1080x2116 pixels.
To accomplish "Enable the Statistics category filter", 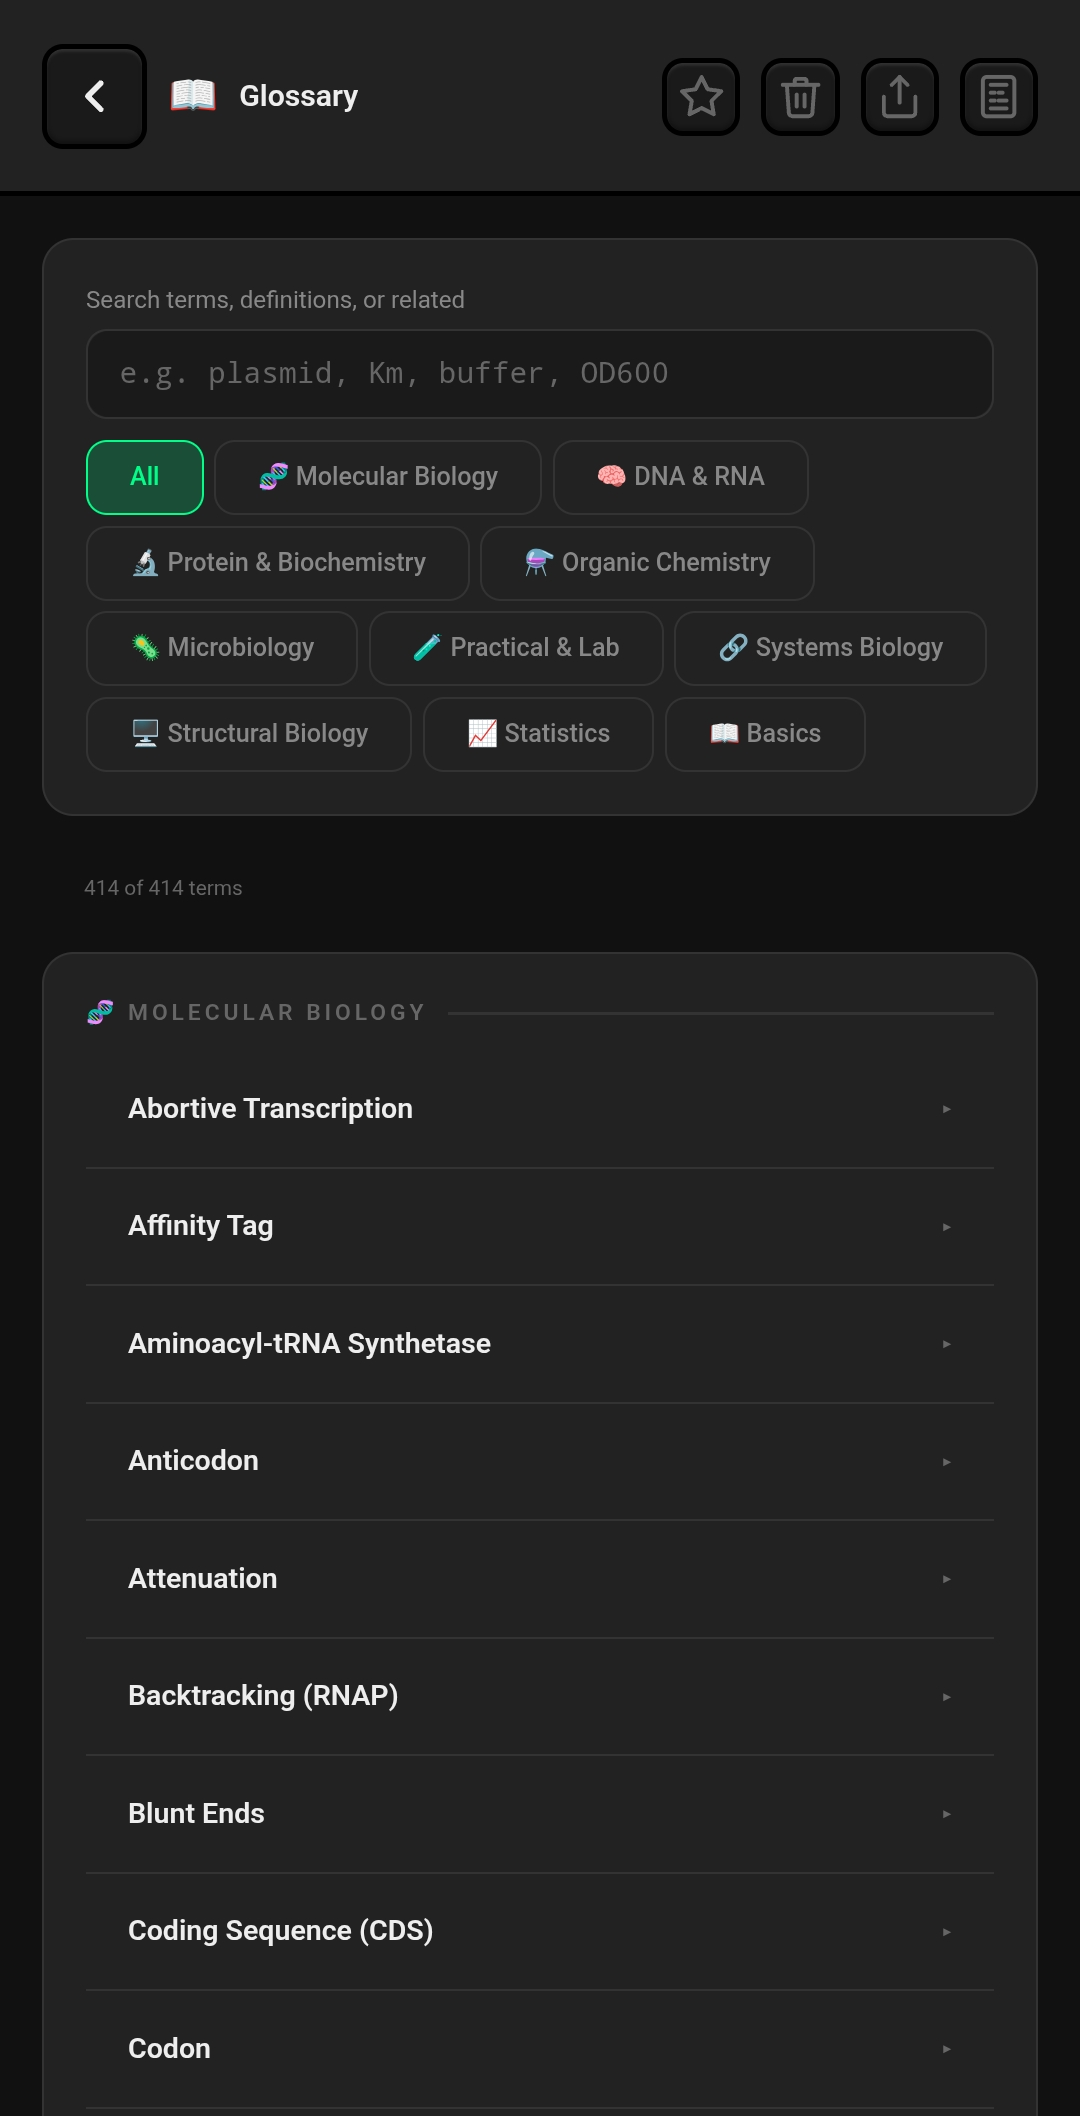I will click(538, 734).
